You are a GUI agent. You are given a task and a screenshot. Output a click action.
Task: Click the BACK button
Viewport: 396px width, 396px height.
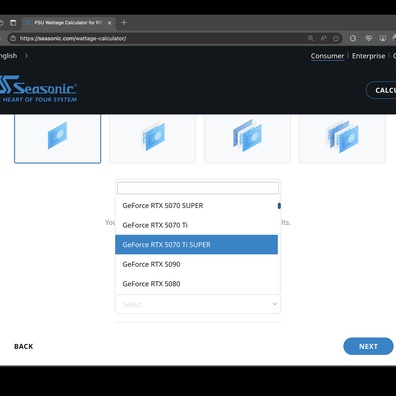click(x=24, y=346)
